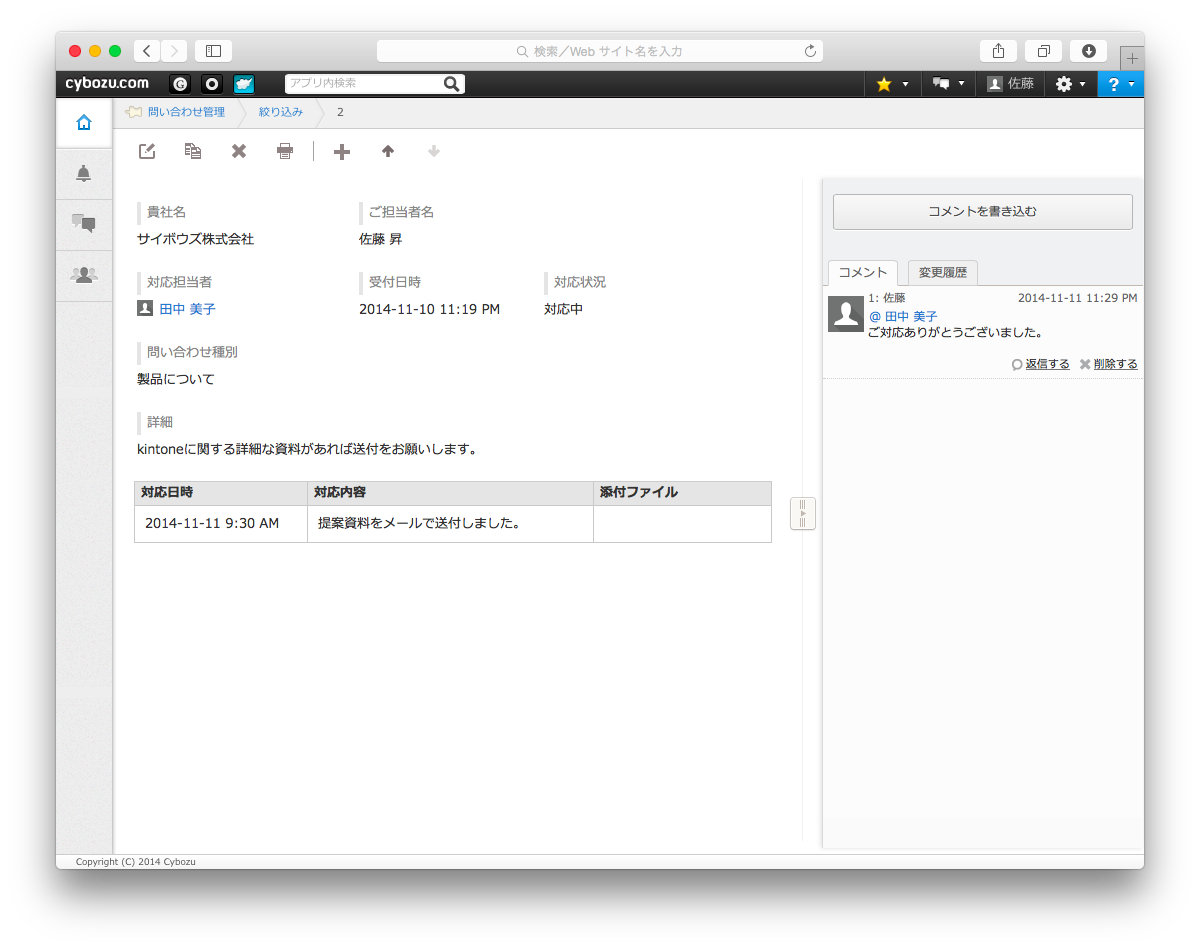This screenshot has width=1200, height=949.
Task: Click the company name サイボウズ株式会社
Action: pos(195,239)
